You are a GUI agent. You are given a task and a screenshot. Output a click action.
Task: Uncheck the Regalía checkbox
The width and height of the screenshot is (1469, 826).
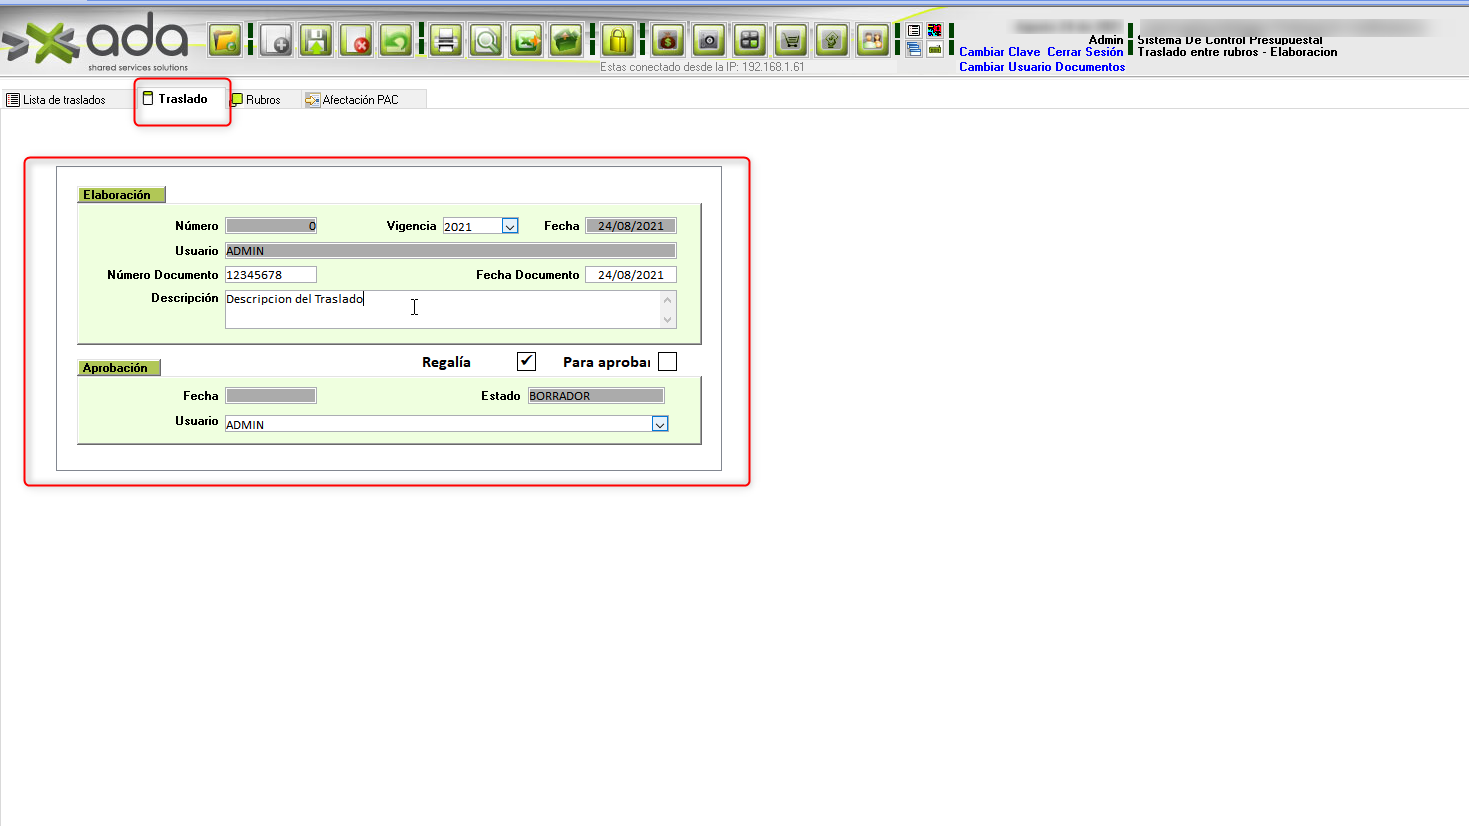[x=526, y=361]
